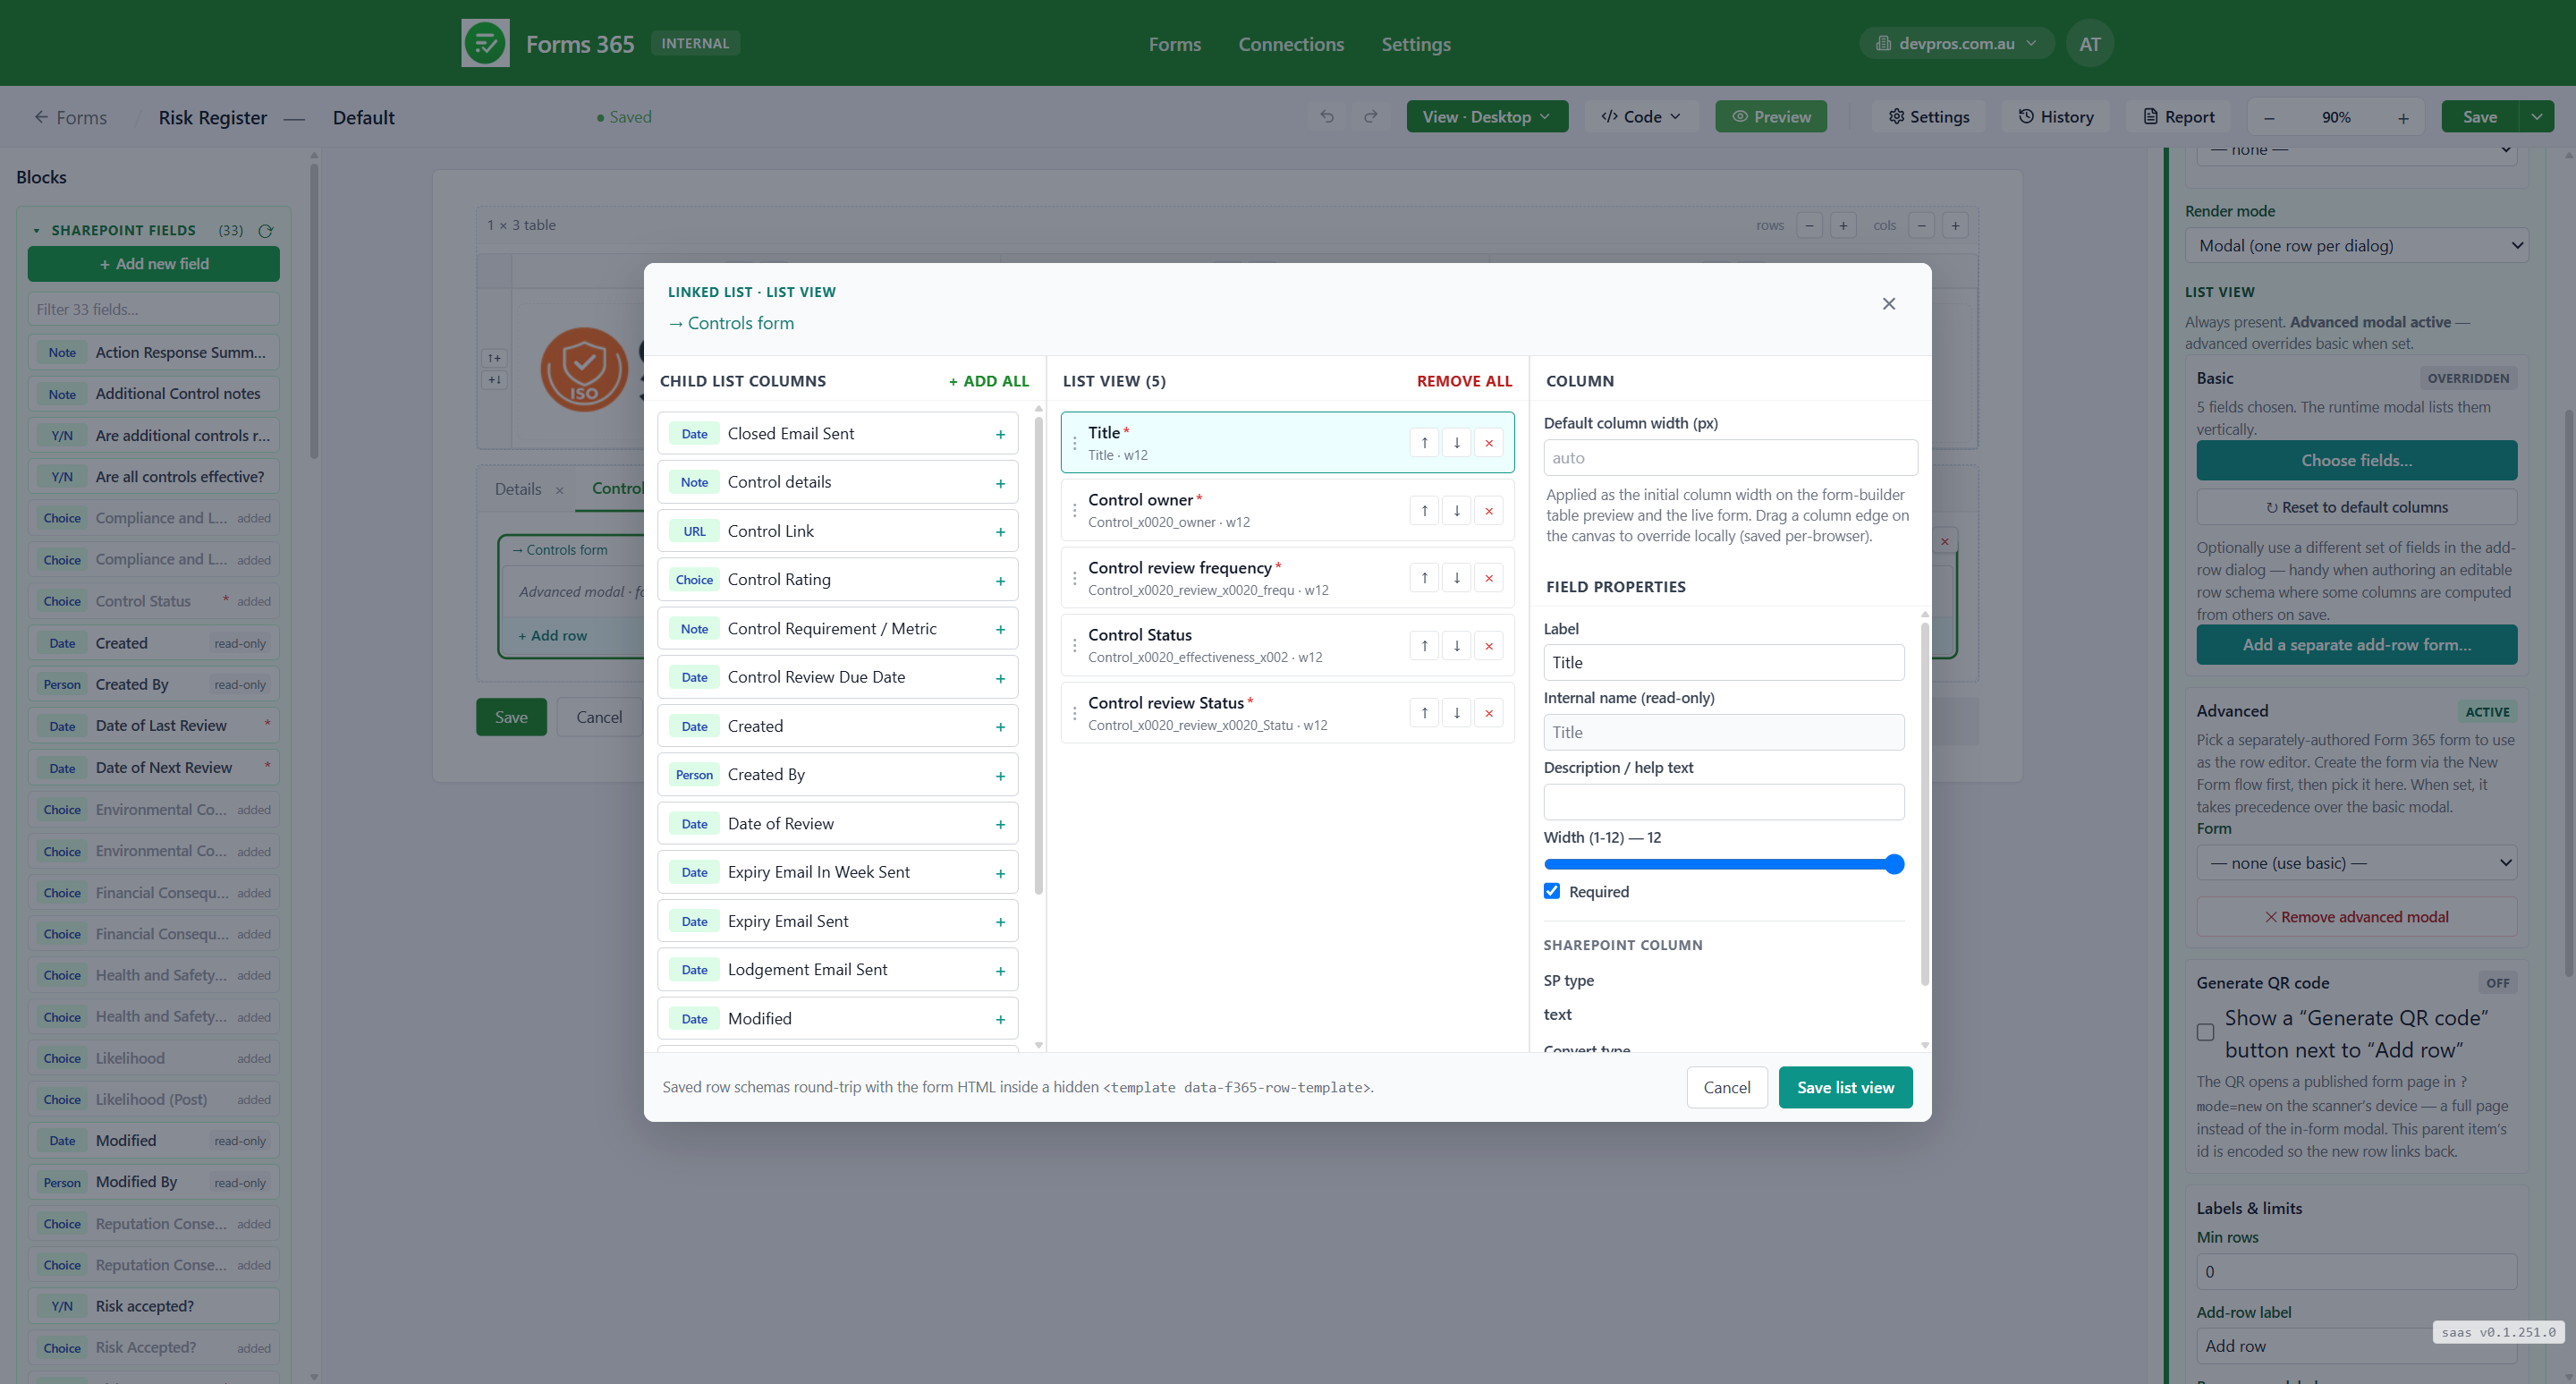Viewport: 2576px width, 1384px height.
Task: Uncheck the Required checkbox
Action: (x=1552, y=891)
